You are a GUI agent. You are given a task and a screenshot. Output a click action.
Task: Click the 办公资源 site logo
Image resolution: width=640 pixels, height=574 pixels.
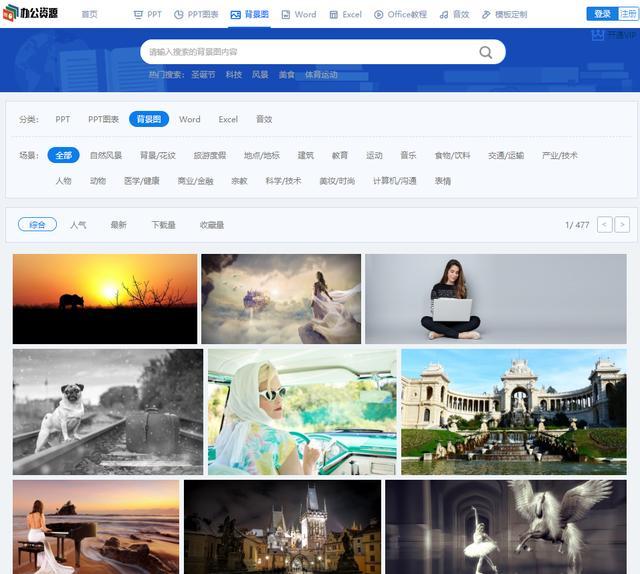click(33, 15)
